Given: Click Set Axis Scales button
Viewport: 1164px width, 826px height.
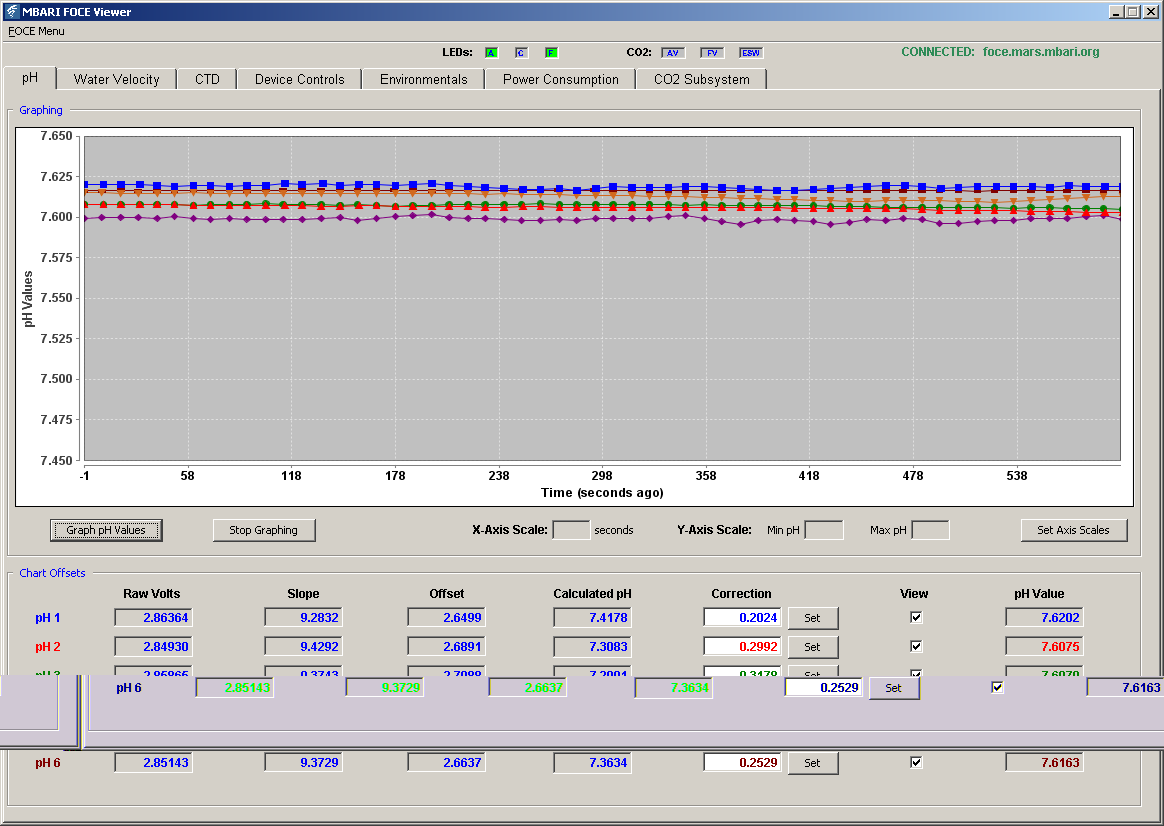Looking at the screenshot, I should [x=1073, y=530].
